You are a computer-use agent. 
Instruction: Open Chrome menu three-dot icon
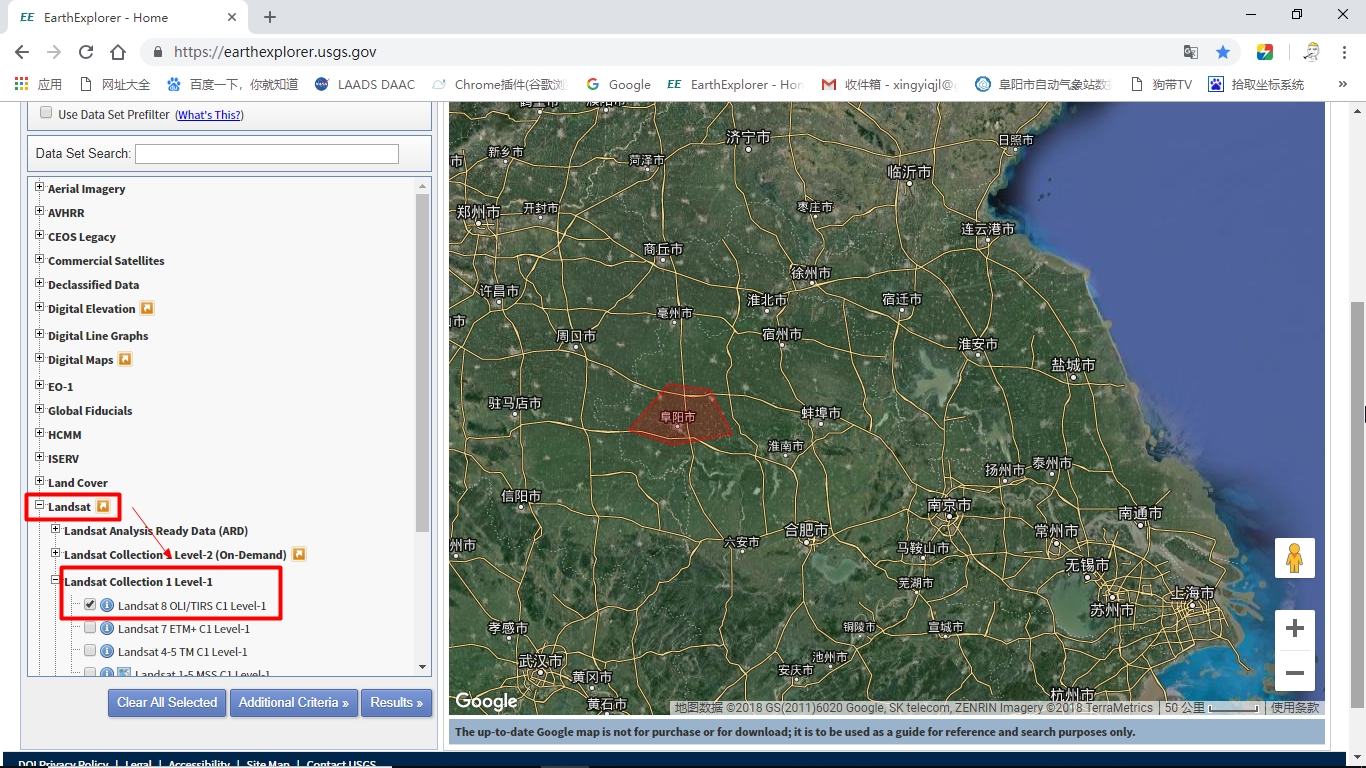(x=1345, y=52)
